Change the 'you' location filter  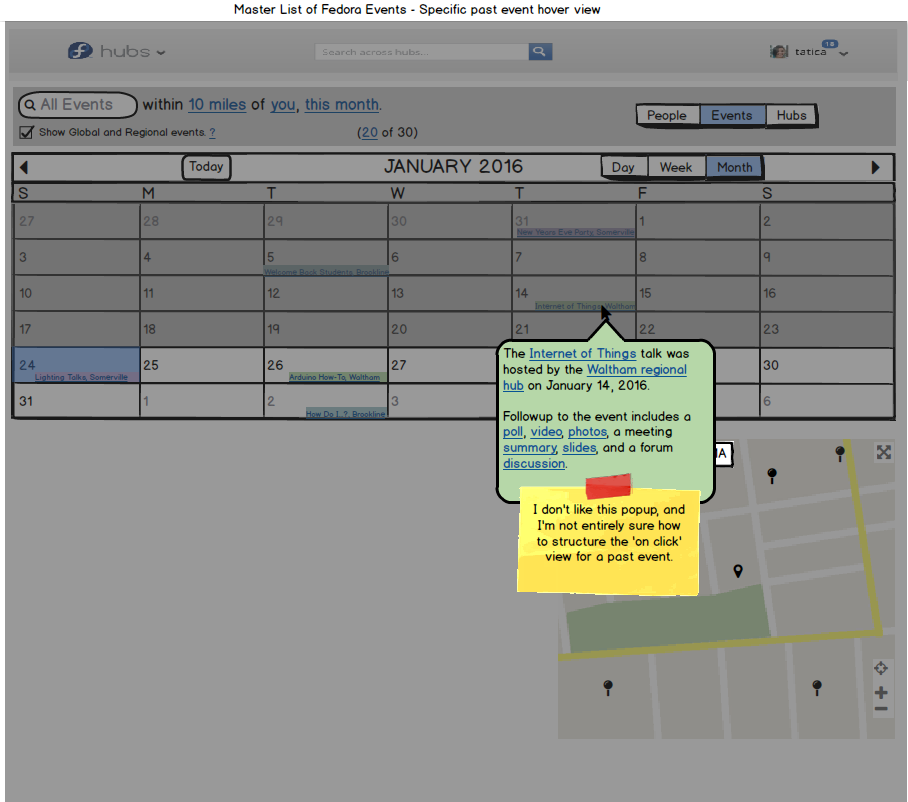pyautogui.click(x=283, y=105)
